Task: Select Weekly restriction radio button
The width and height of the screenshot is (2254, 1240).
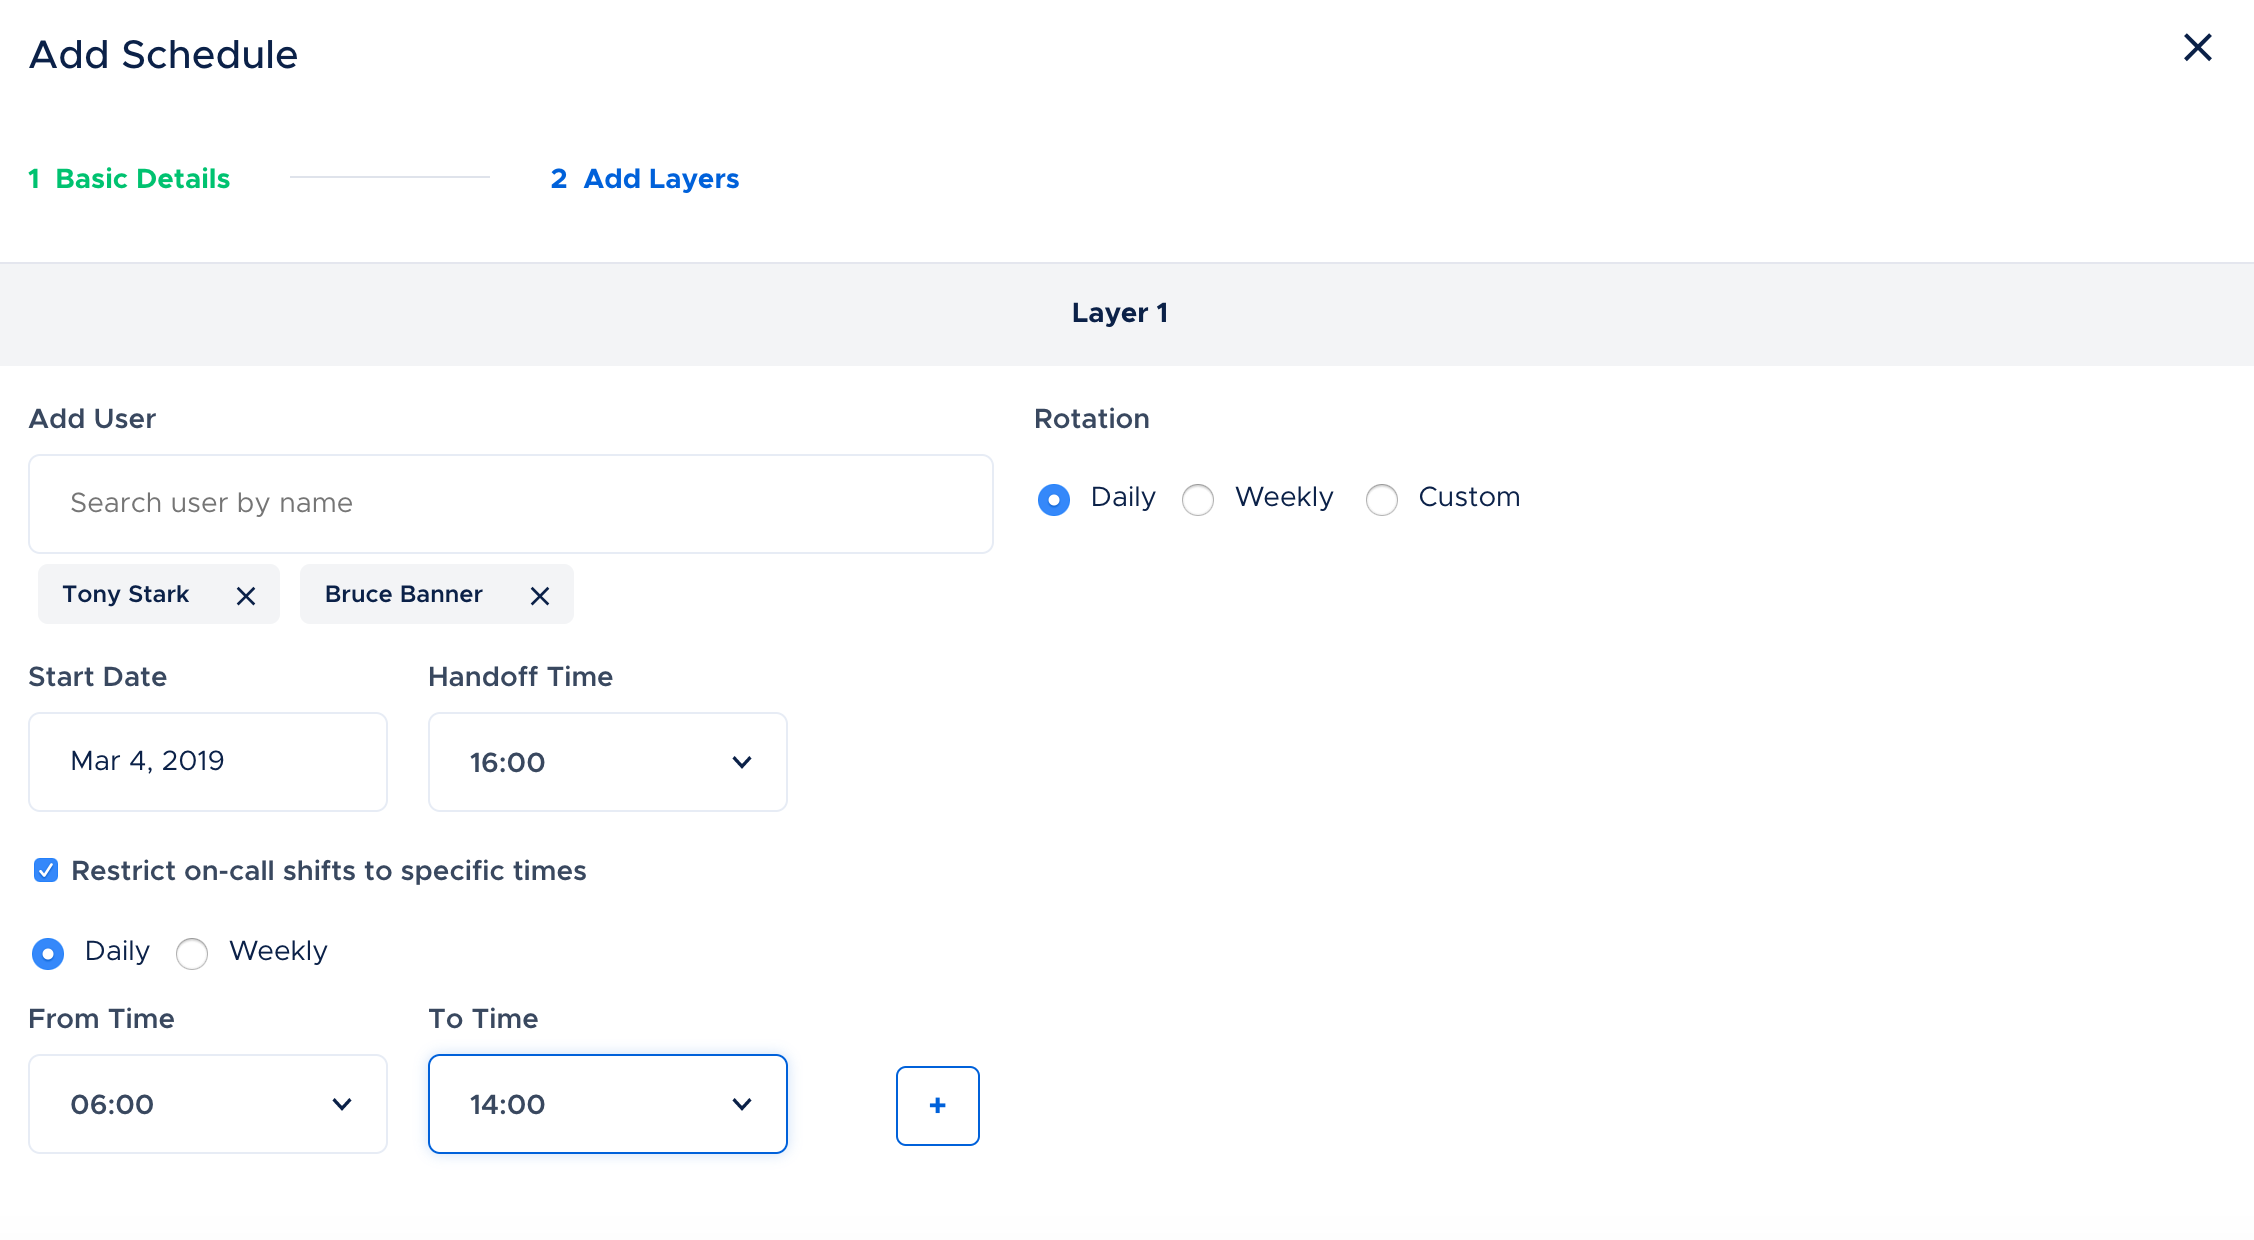Action: click(x=192, y=953)
